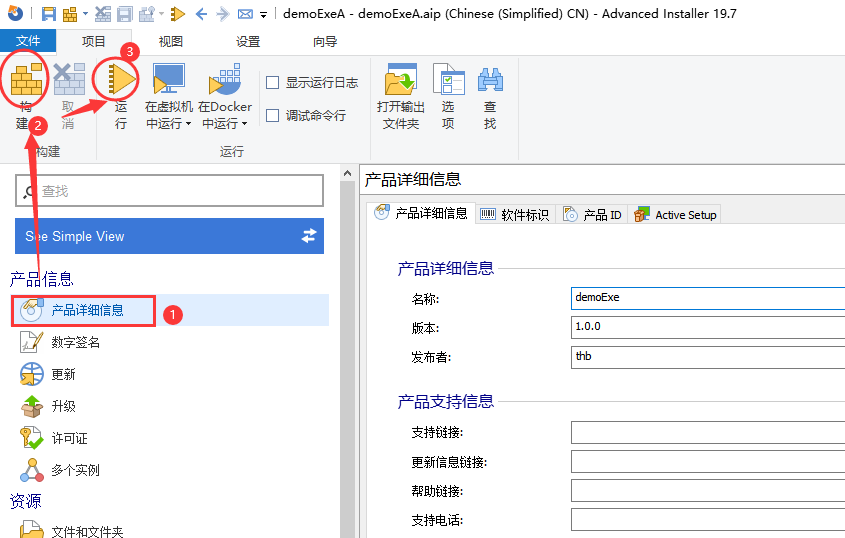This screenshot has width=845, height=538.
Task: Click the 构建 (Build) ribbon button
Action: click(x=25, y=96)
